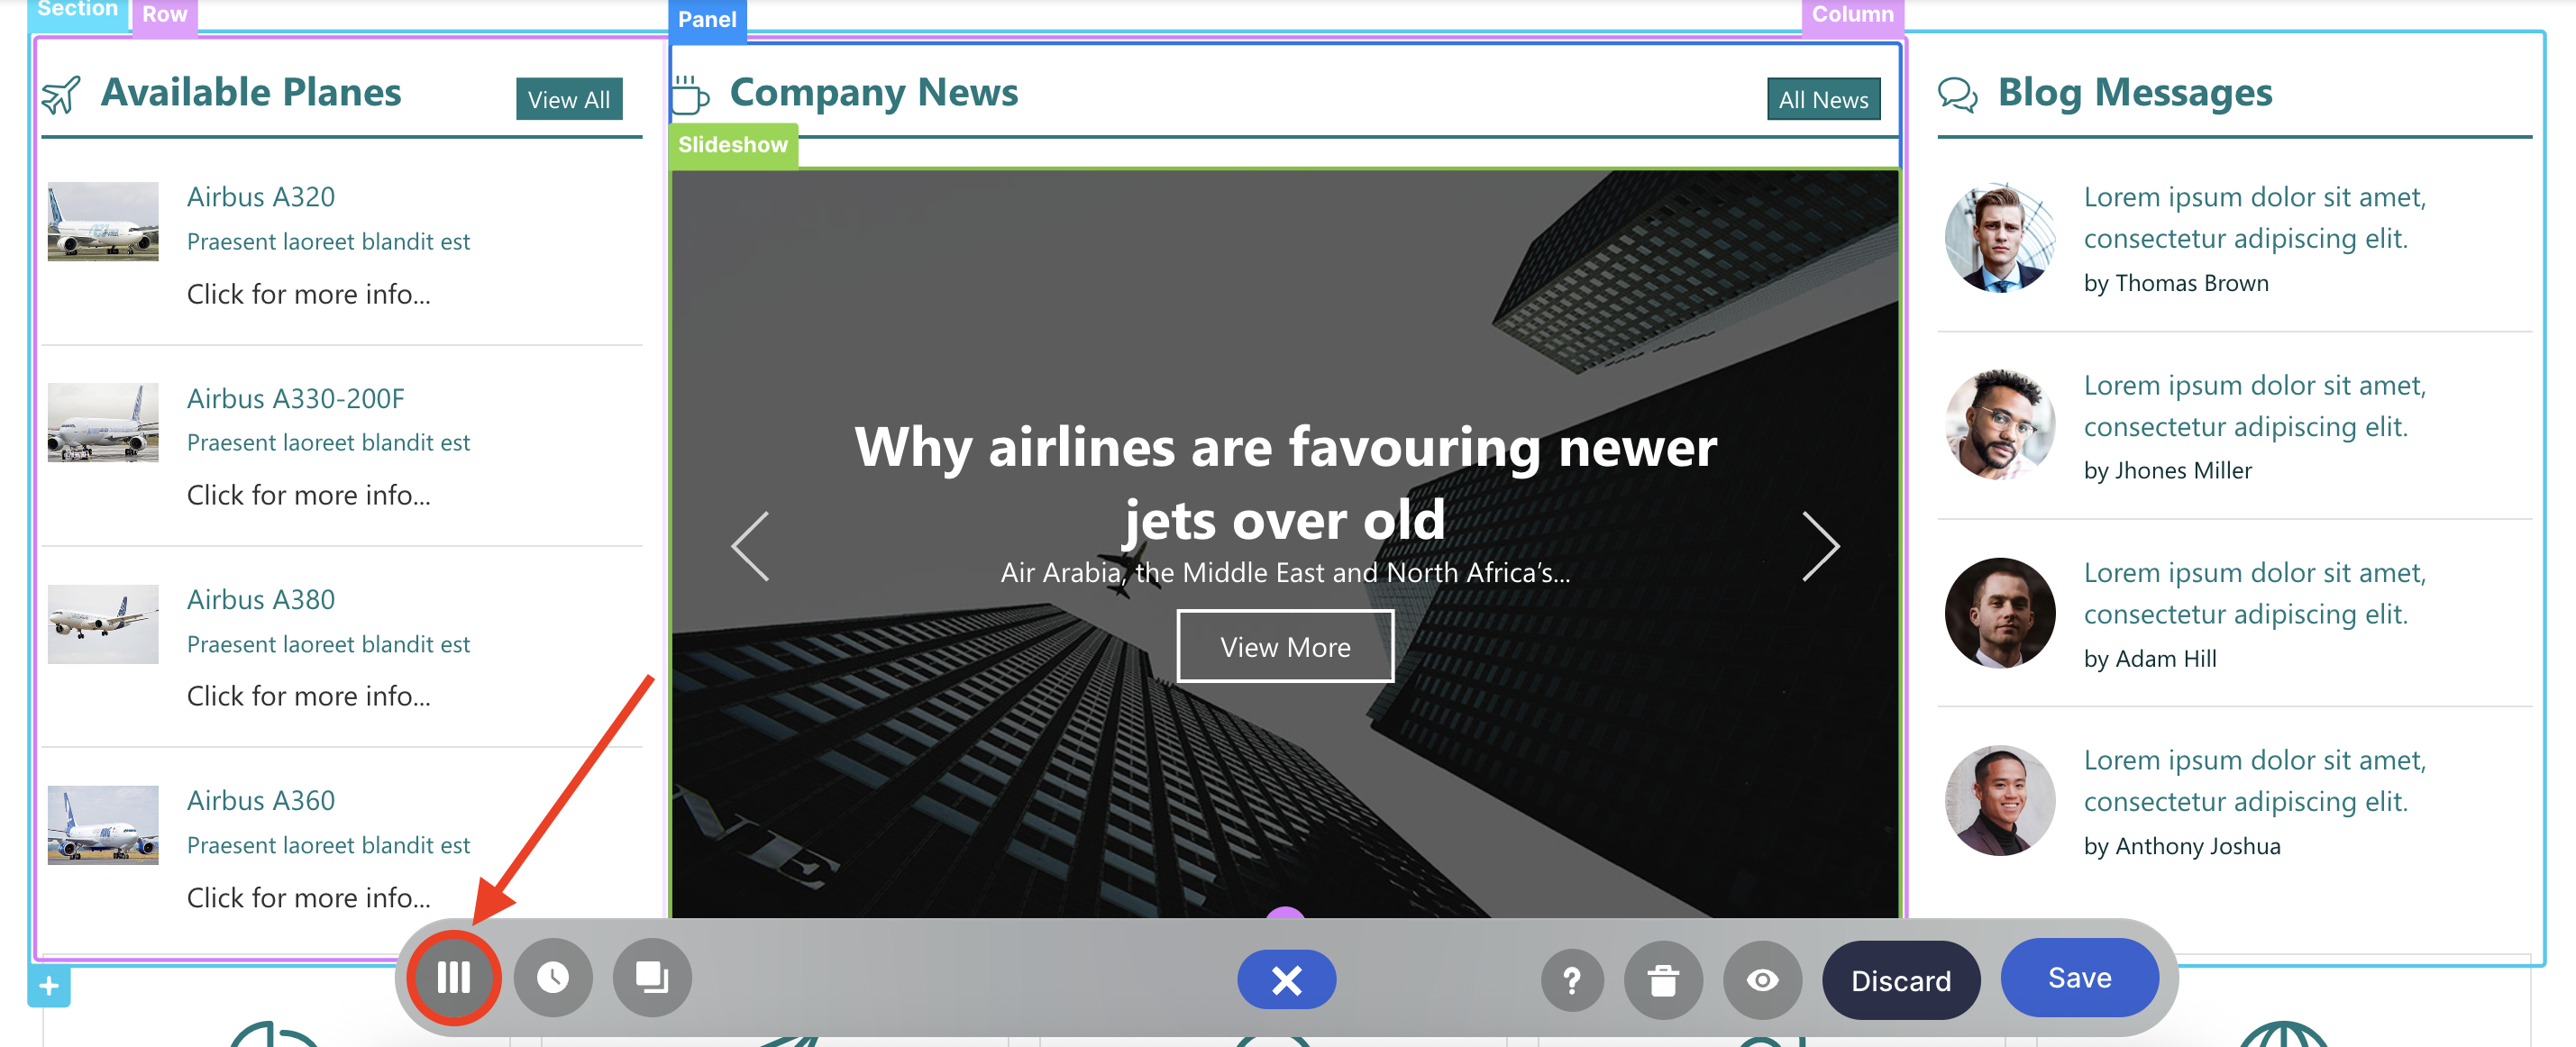2576x1047 pixels.
Task: Select the Slideshow element label
Action: [733, 145]
